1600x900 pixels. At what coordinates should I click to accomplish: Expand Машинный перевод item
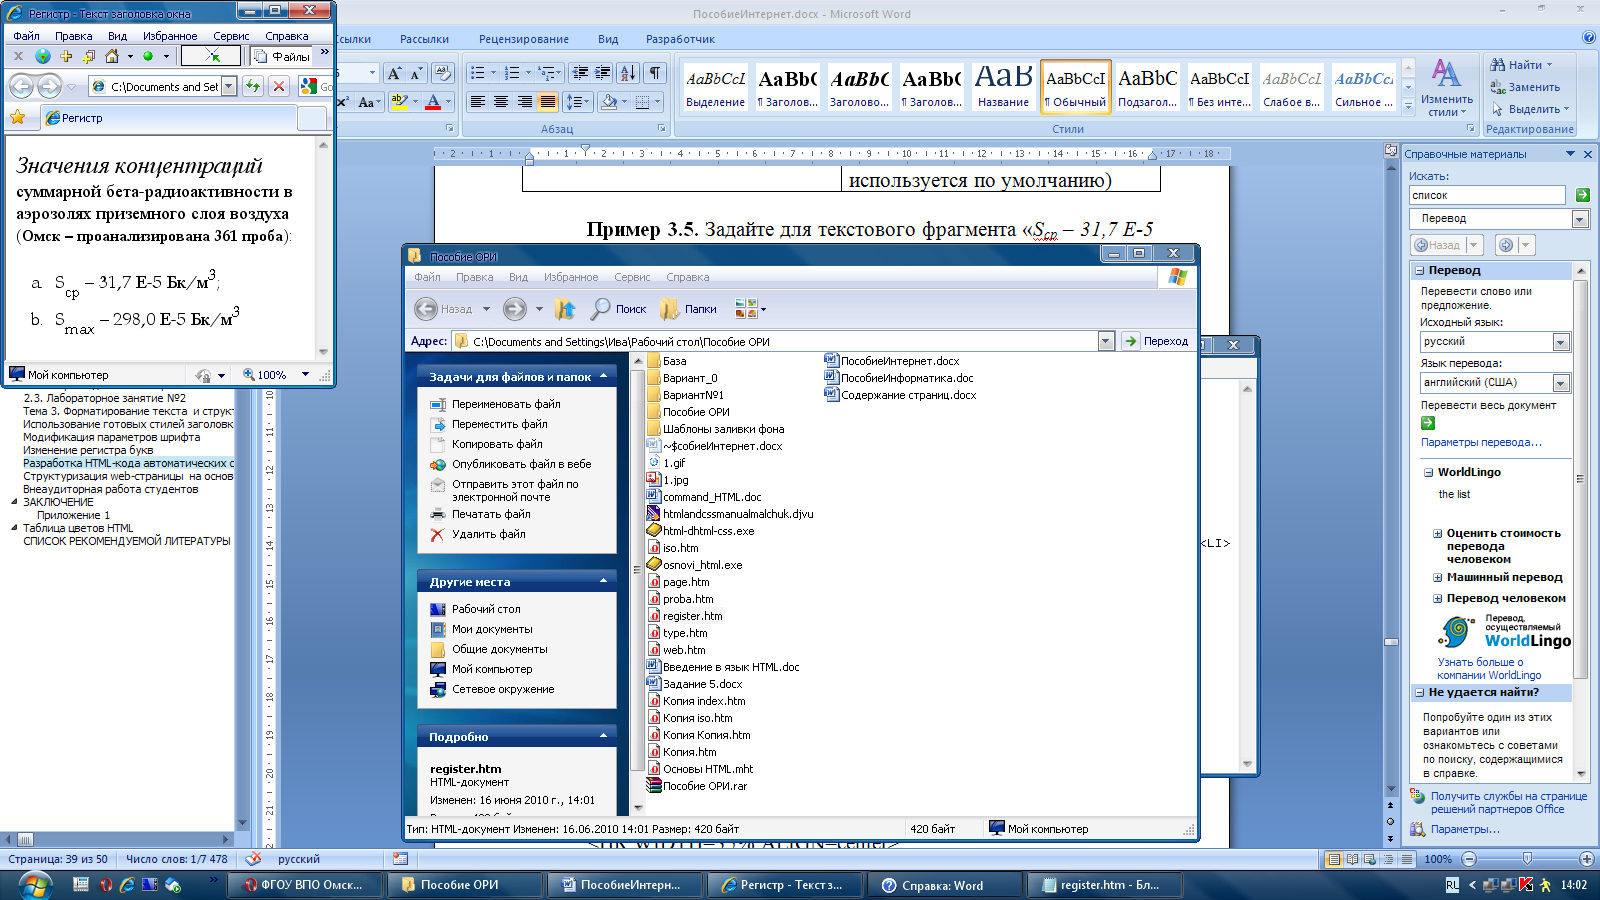[x=1437, y=577]
